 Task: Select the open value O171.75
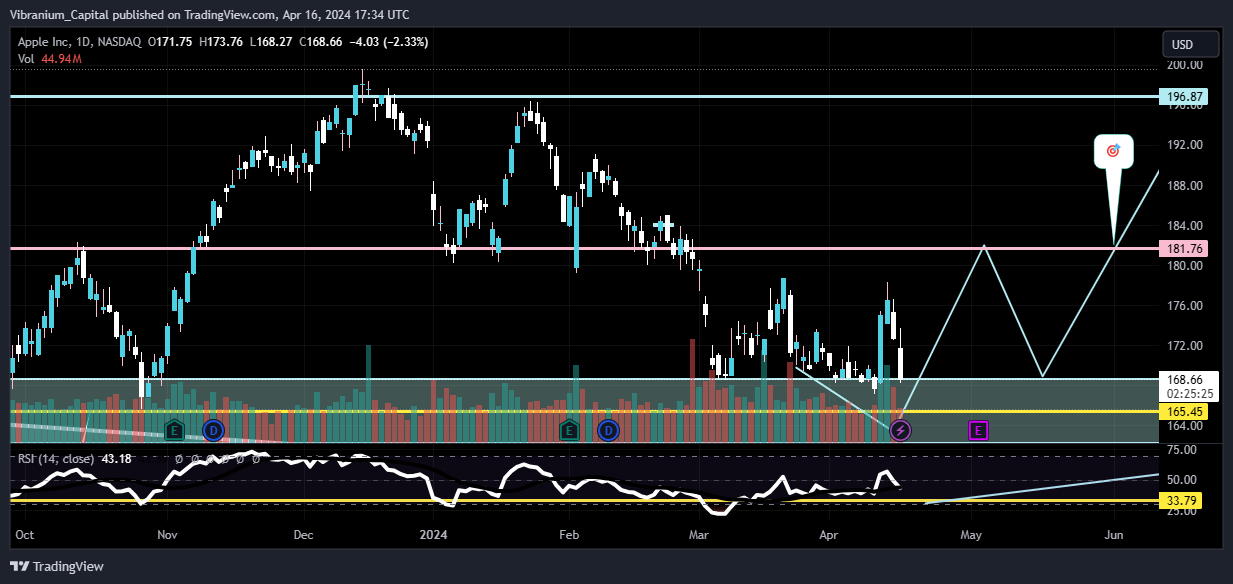171,43
